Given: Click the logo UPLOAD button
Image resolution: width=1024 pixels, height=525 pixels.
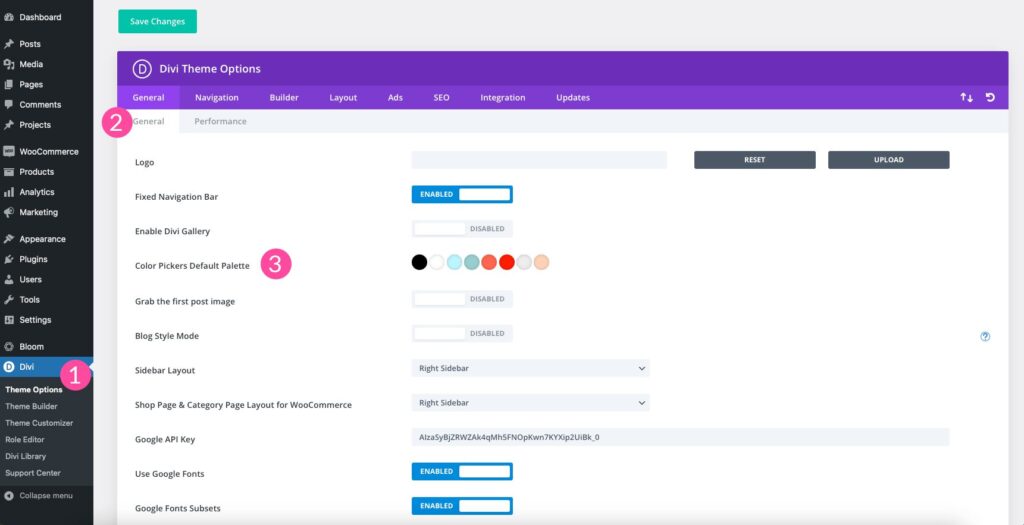Looking at the screenshot, I should (889, 160).
